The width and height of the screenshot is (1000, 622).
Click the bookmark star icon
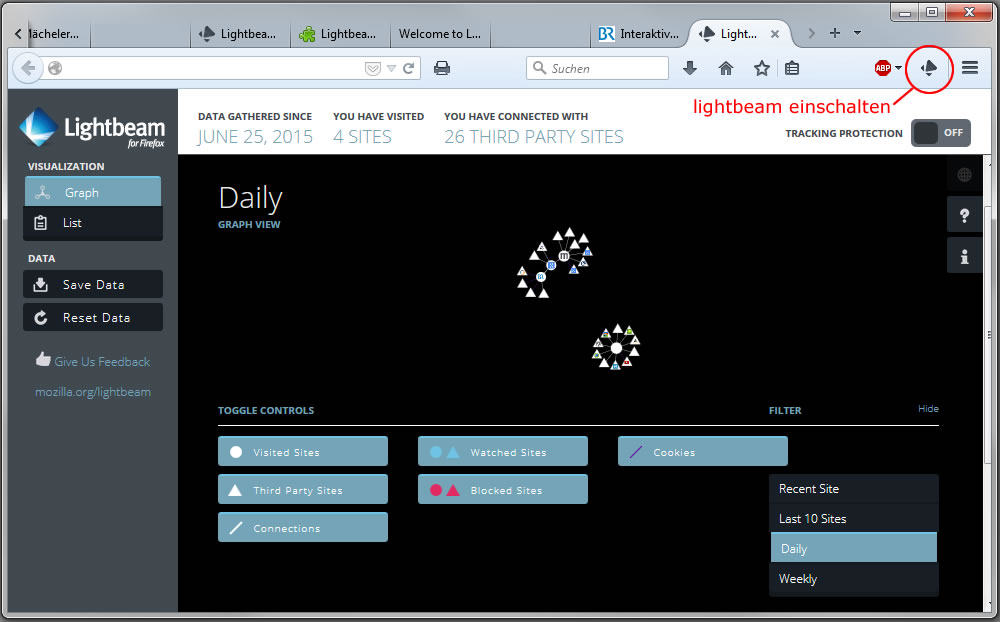[761, 68]
